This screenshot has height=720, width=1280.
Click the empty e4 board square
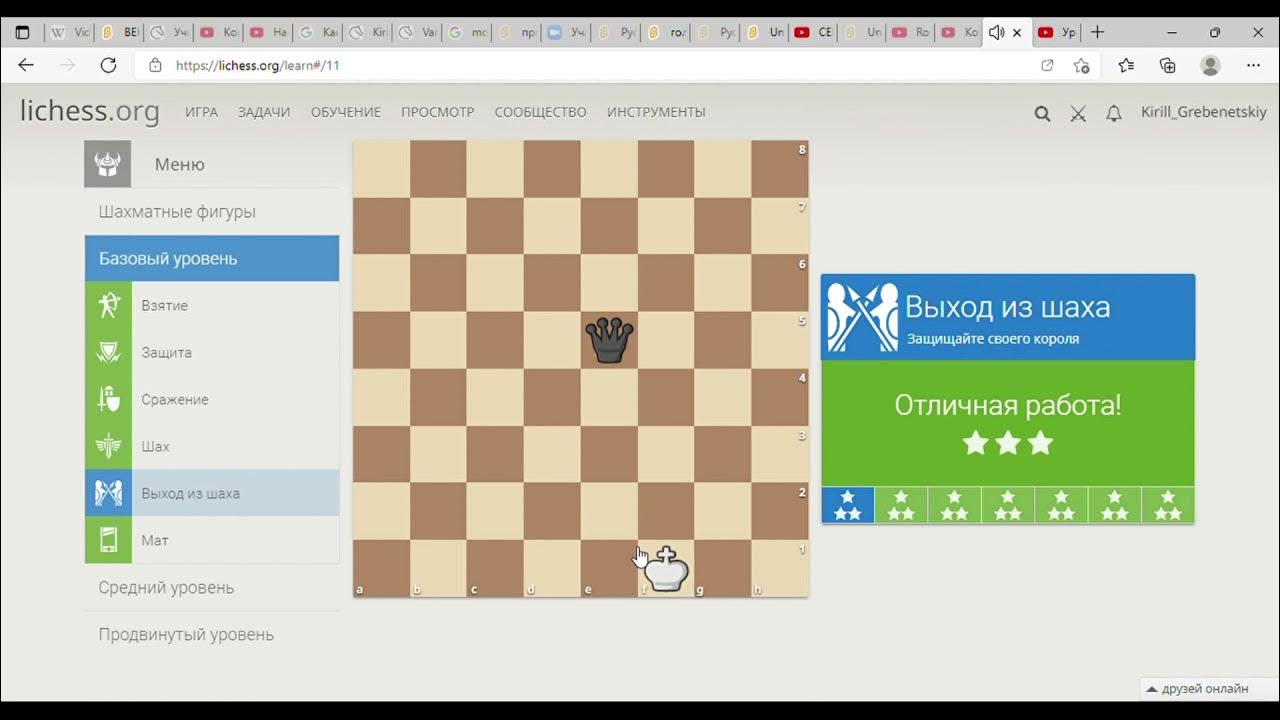point(609,397)
